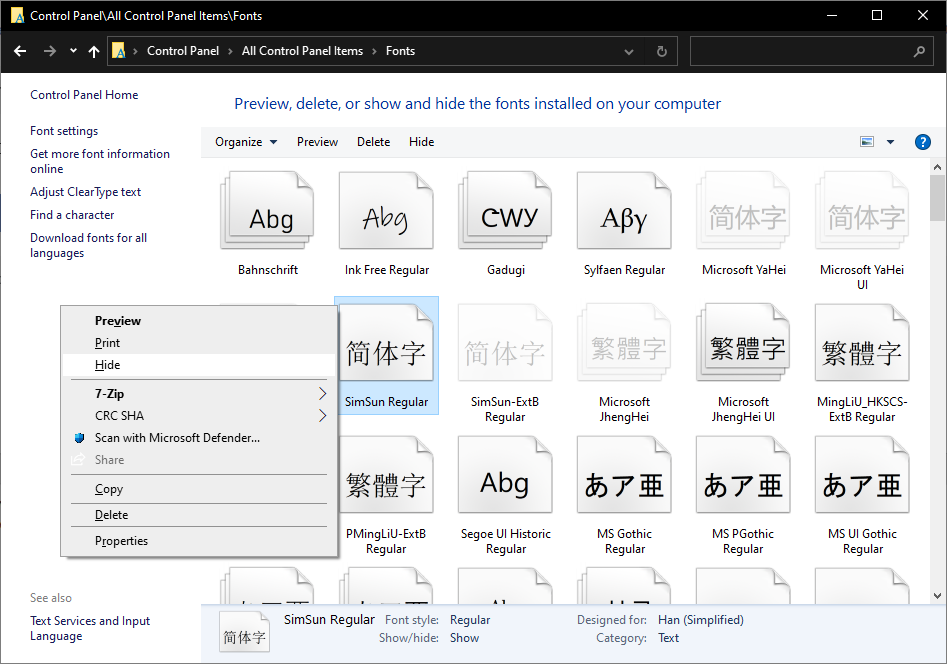This screenshot has height=664, width=947.
Task: Go forward with the Forward arrow
Action: [x=50, y=51]
